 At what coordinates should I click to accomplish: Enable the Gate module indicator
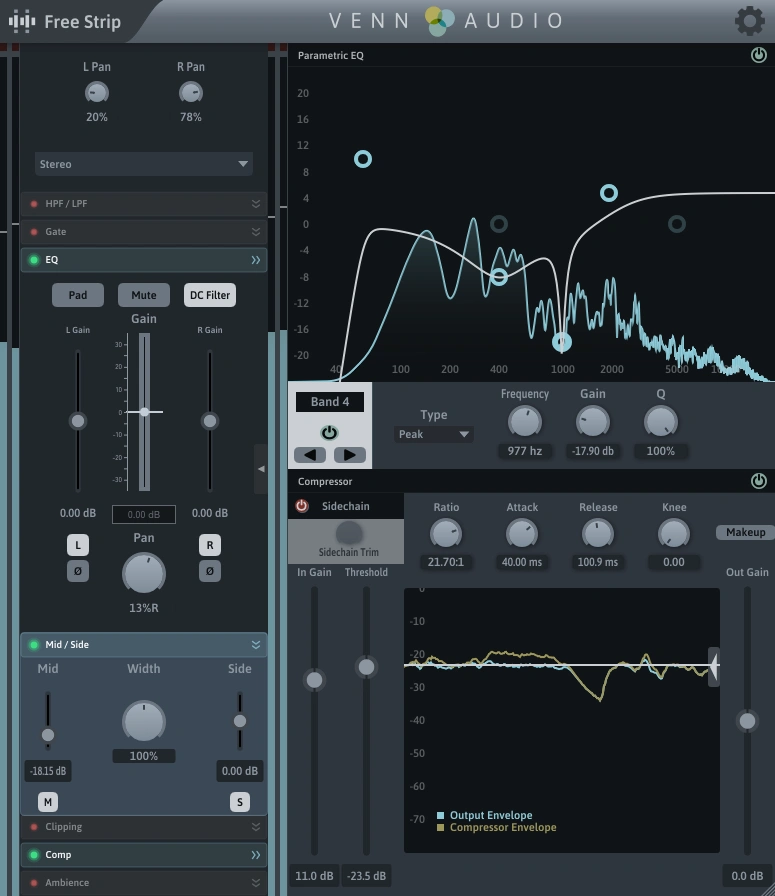34,231
